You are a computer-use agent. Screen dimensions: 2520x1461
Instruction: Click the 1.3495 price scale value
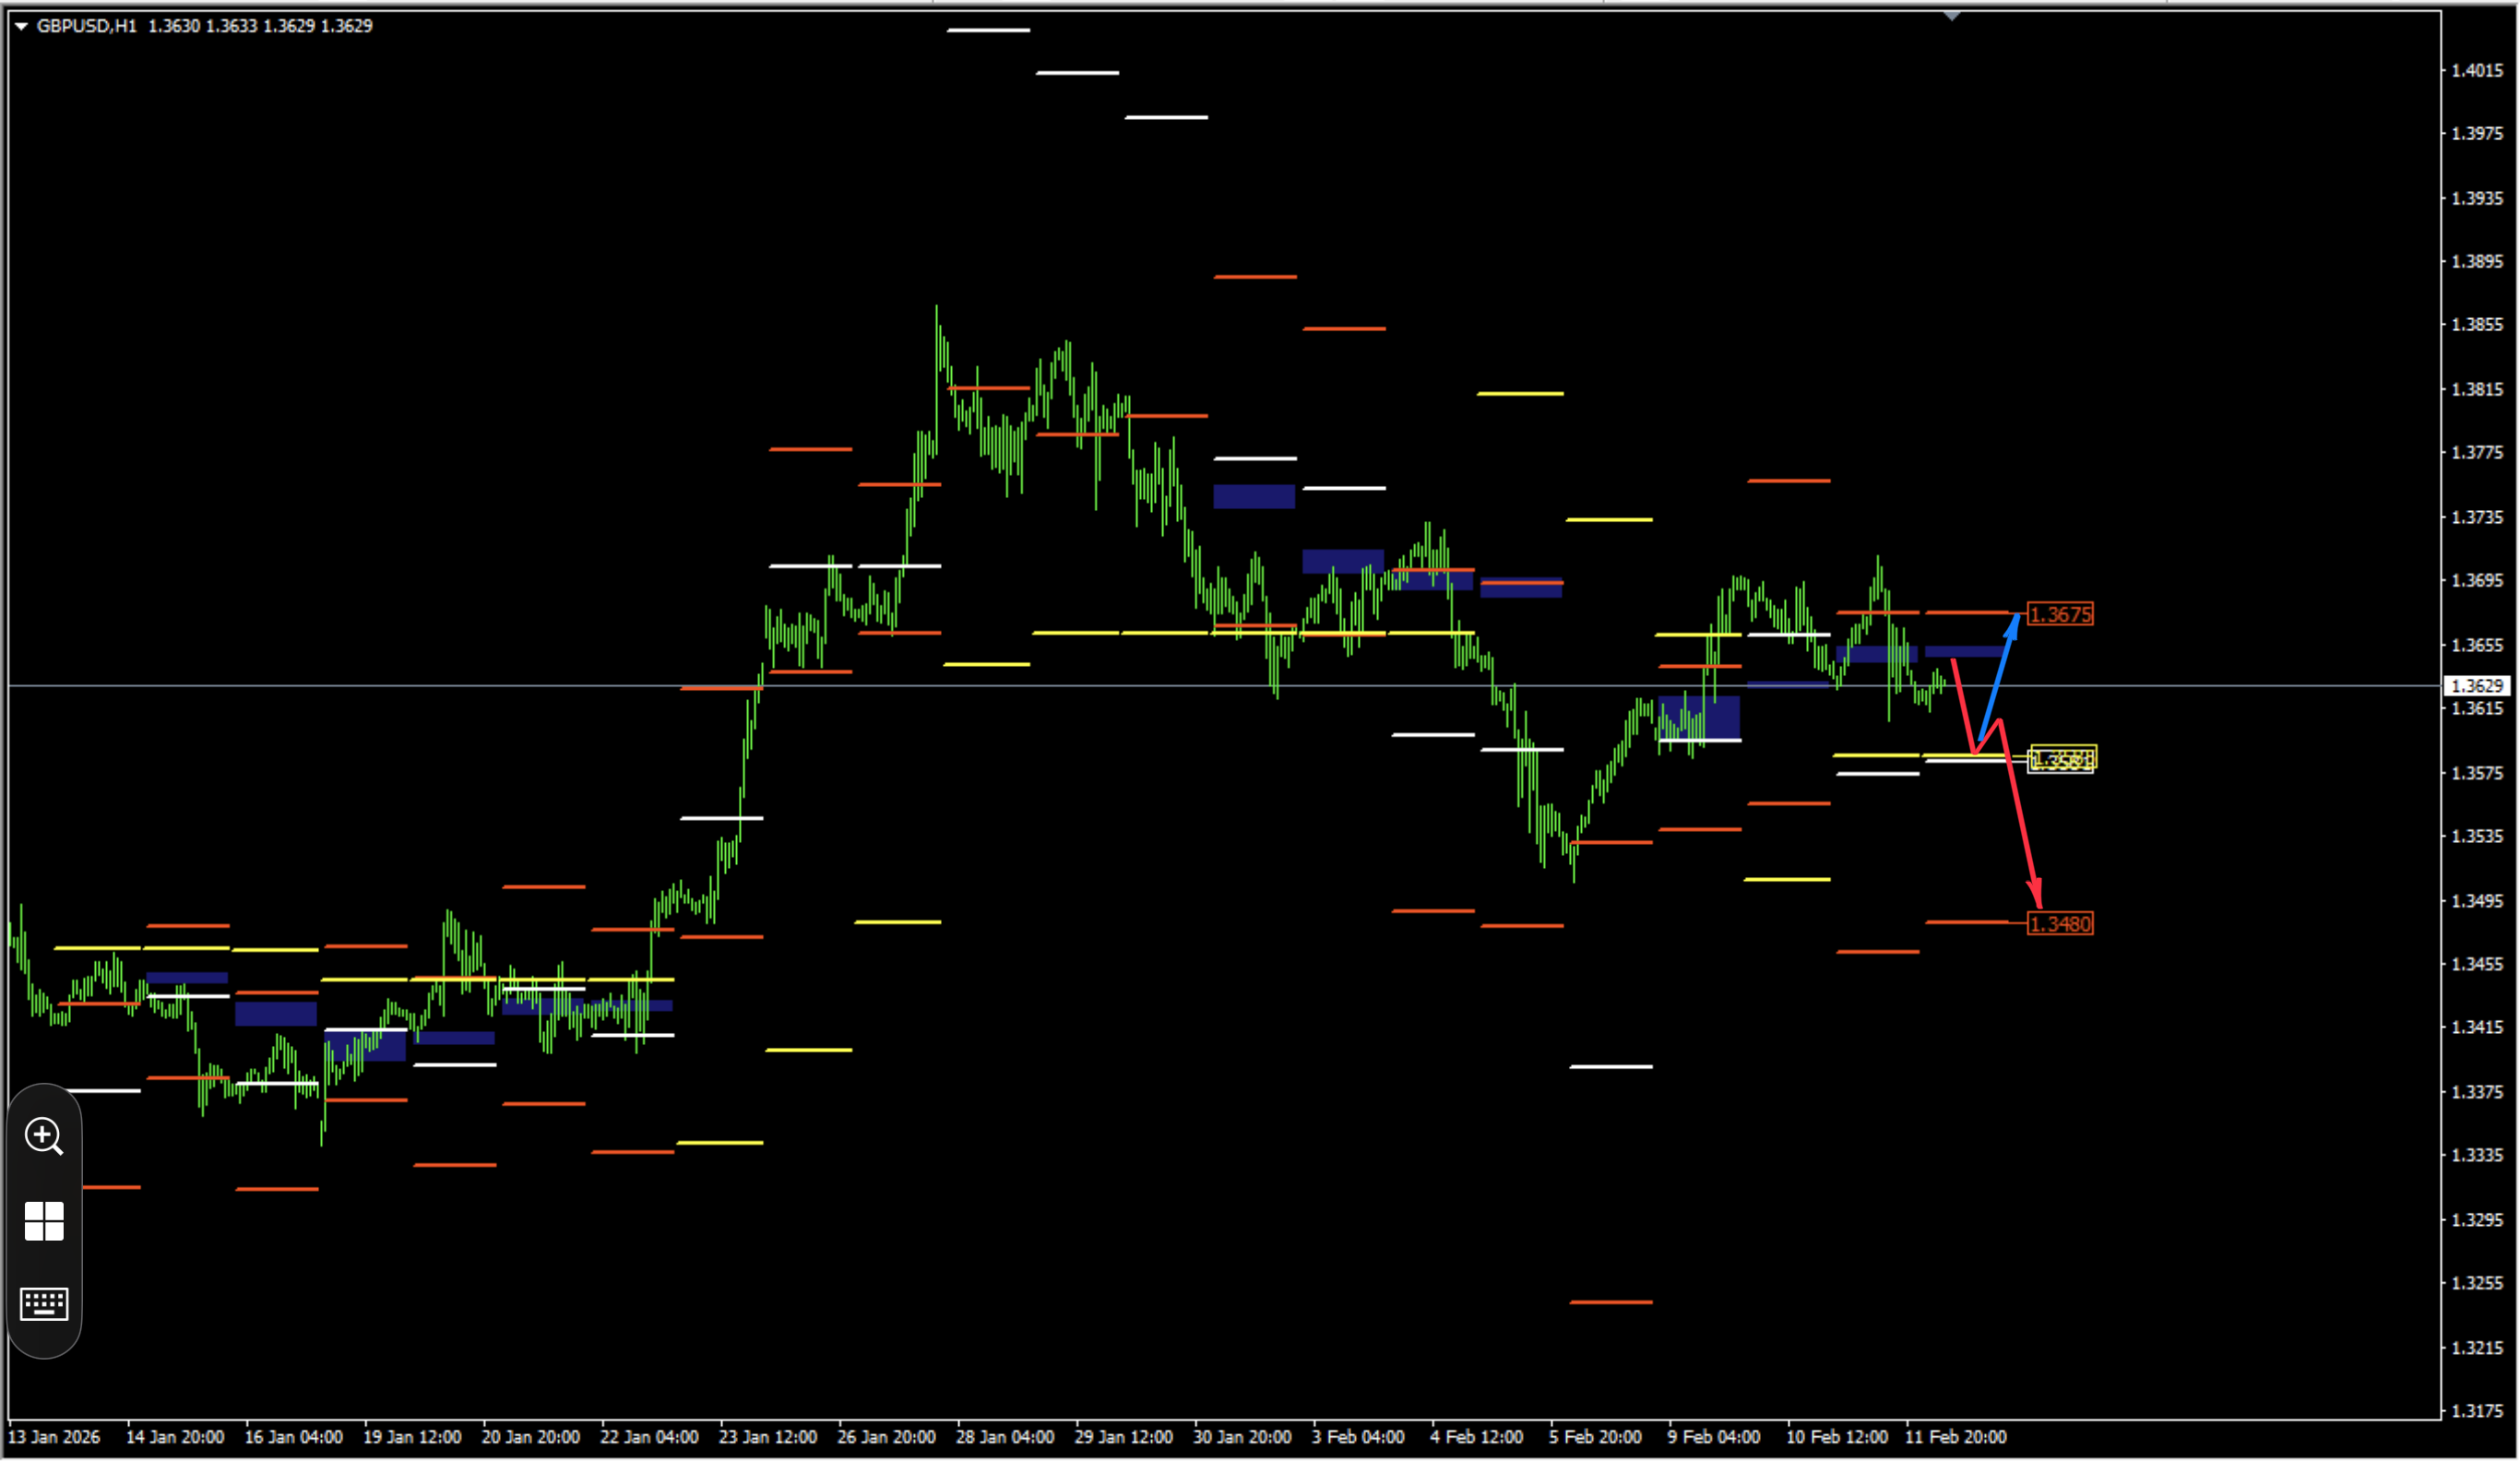(2477, 901)
